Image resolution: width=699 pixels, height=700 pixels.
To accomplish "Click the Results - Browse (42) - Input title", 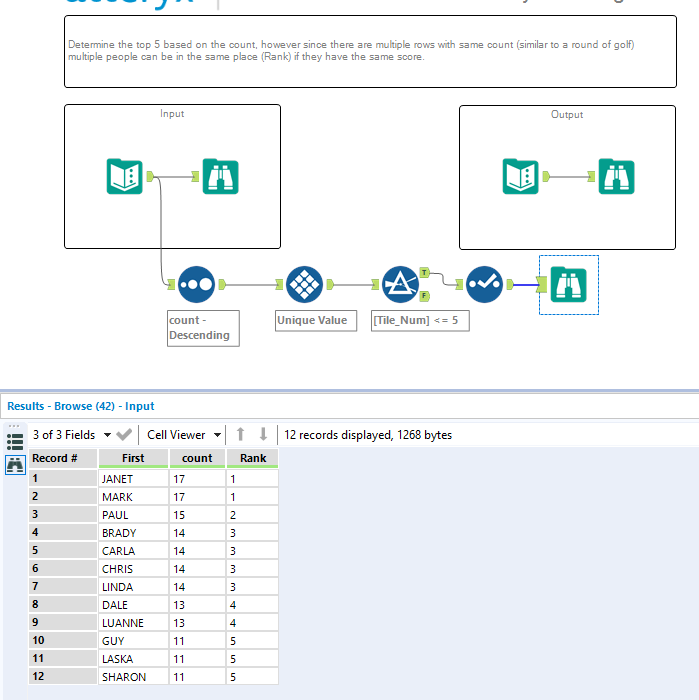I will (x=81, y=406).
